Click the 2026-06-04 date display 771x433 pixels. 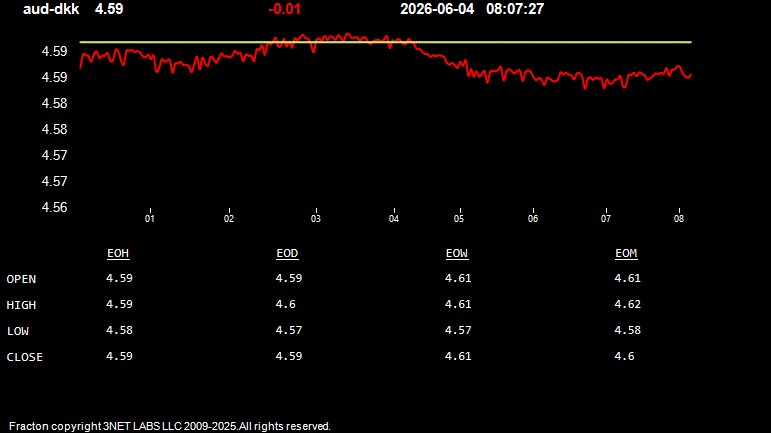[x=437, y=9]
